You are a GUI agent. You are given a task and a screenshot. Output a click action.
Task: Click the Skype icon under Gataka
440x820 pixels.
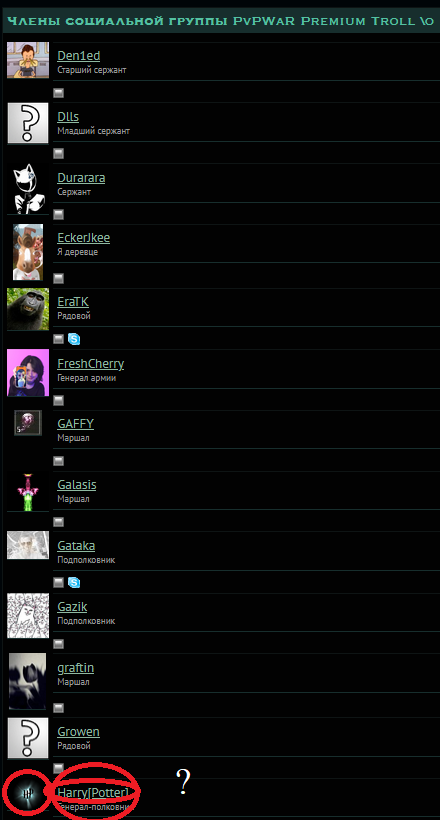[x=74, y=583]
